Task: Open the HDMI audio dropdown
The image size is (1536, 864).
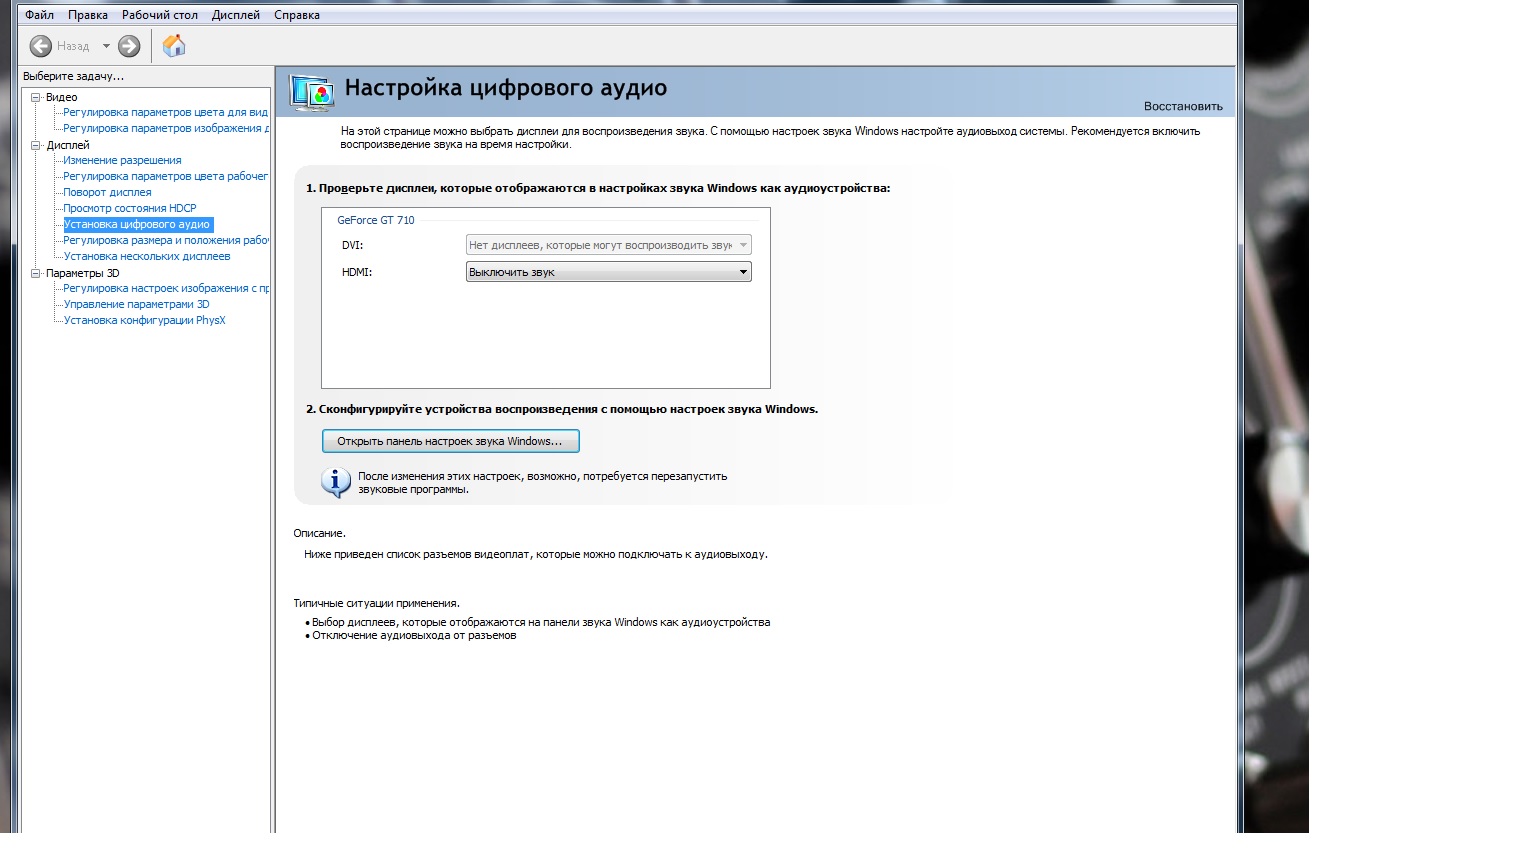Action: point(608,272)
